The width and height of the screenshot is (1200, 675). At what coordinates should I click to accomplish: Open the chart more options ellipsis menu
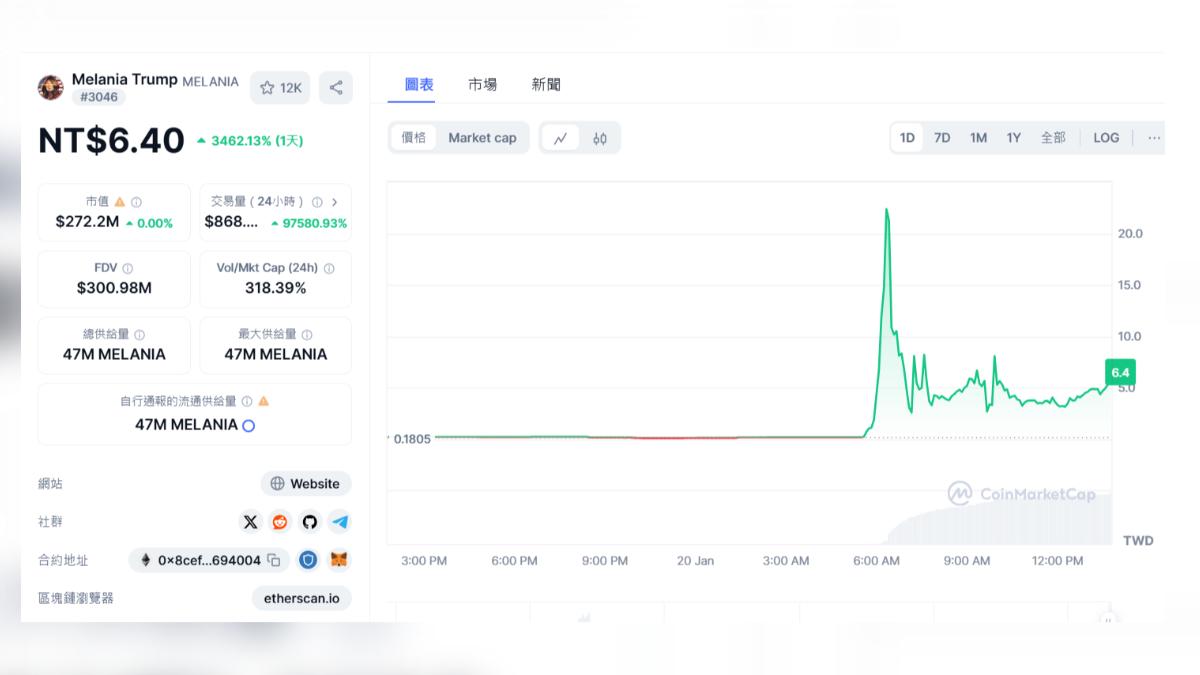1154,138
